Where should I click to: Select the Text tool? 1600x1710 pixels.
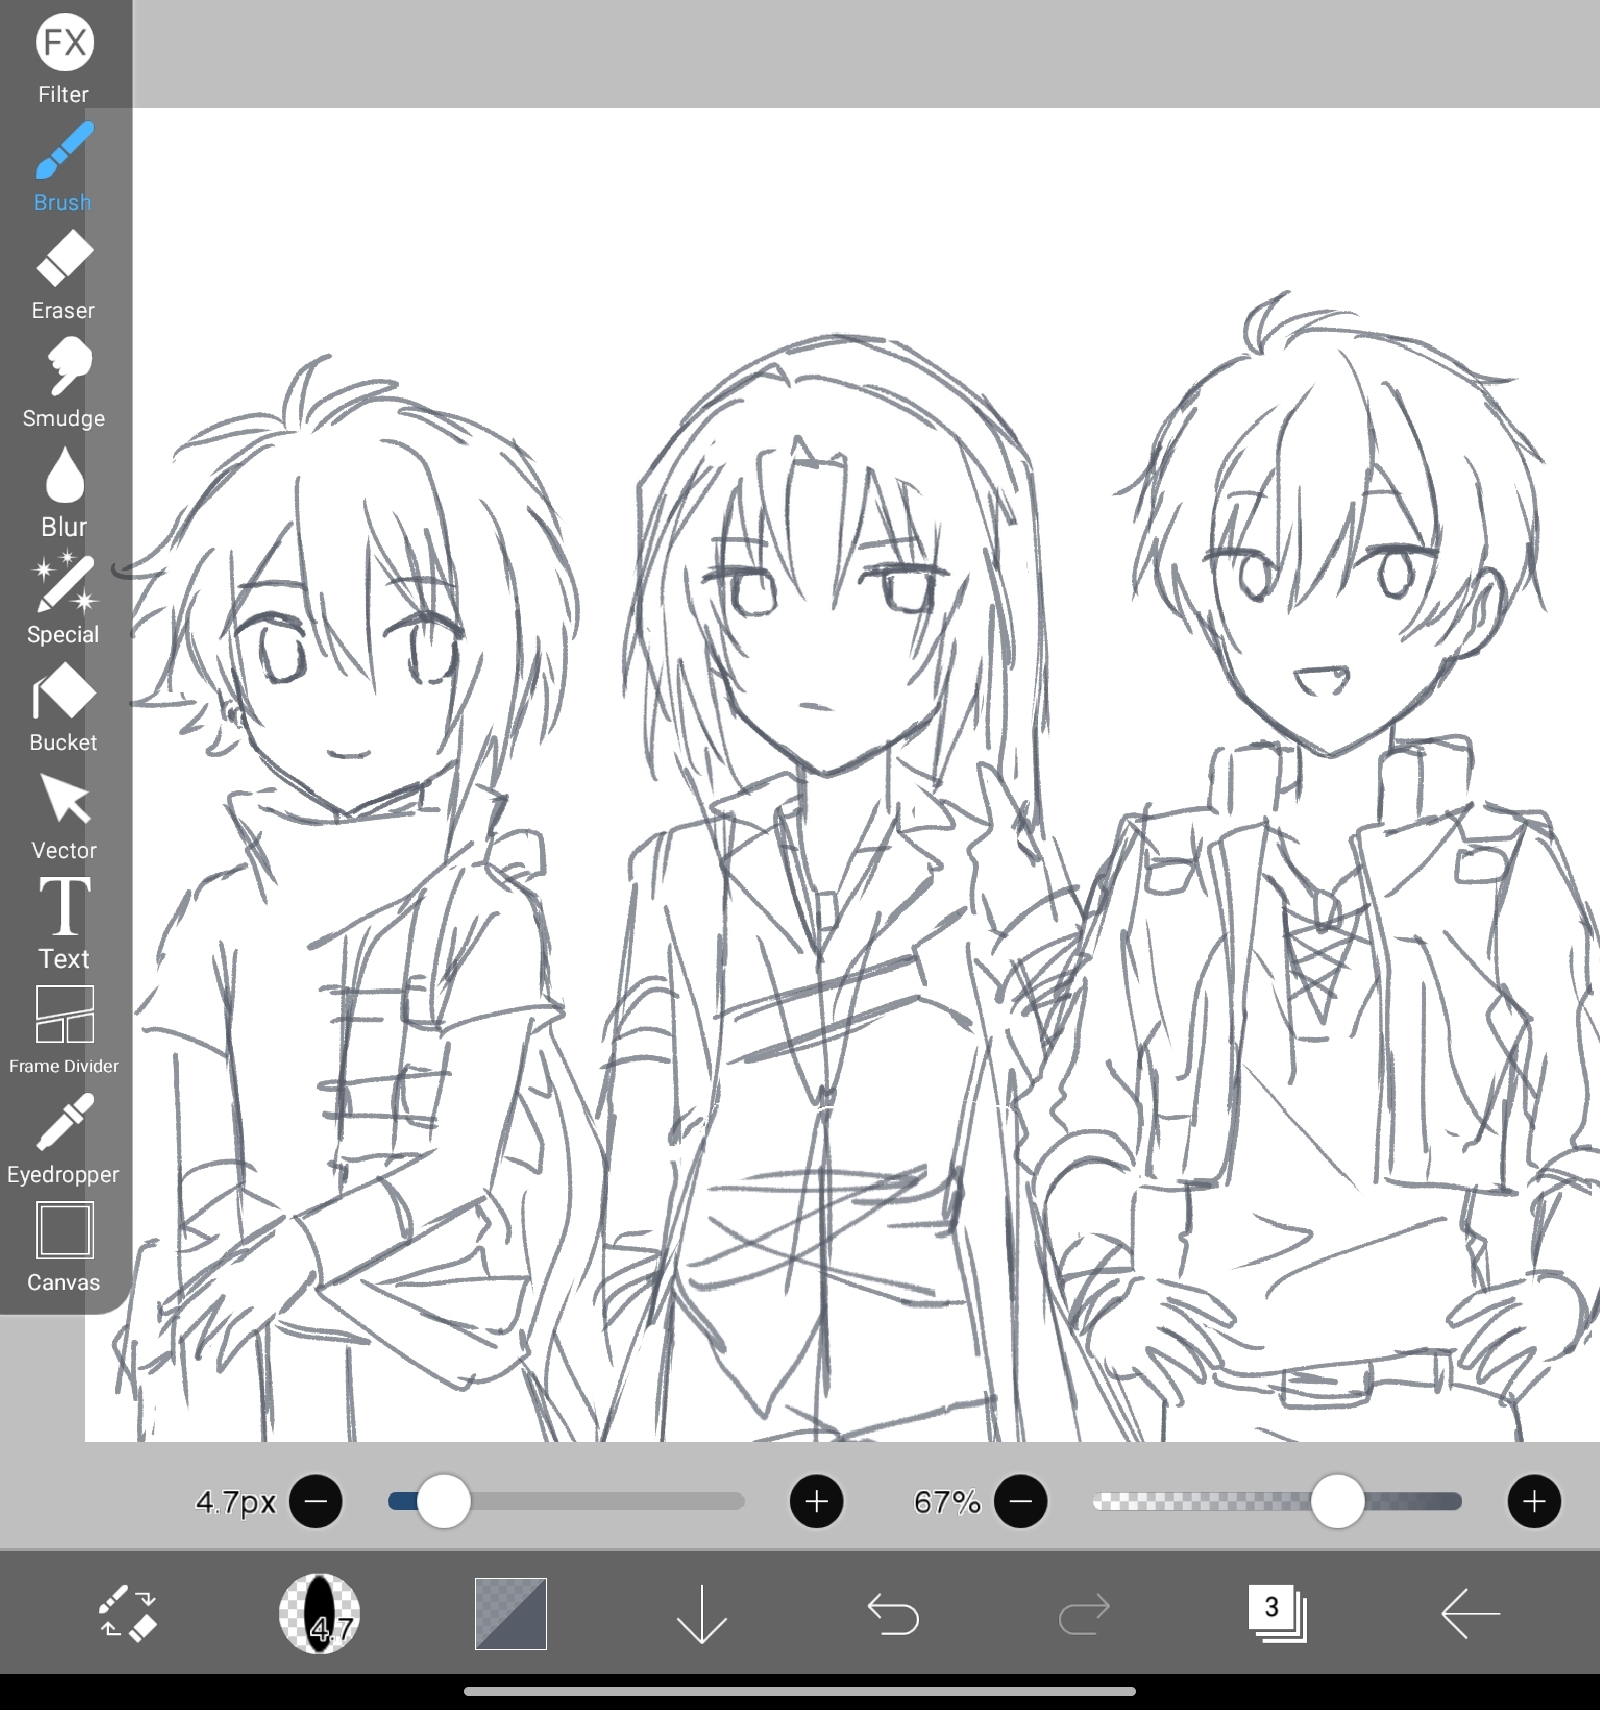pyautogui.click(x=64, y=924)
